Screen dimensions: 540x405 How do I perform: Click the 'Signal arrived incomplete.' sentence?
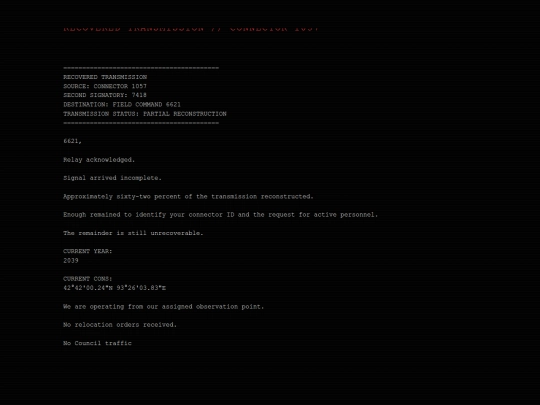pyautogui.click(x=112, y=178)
